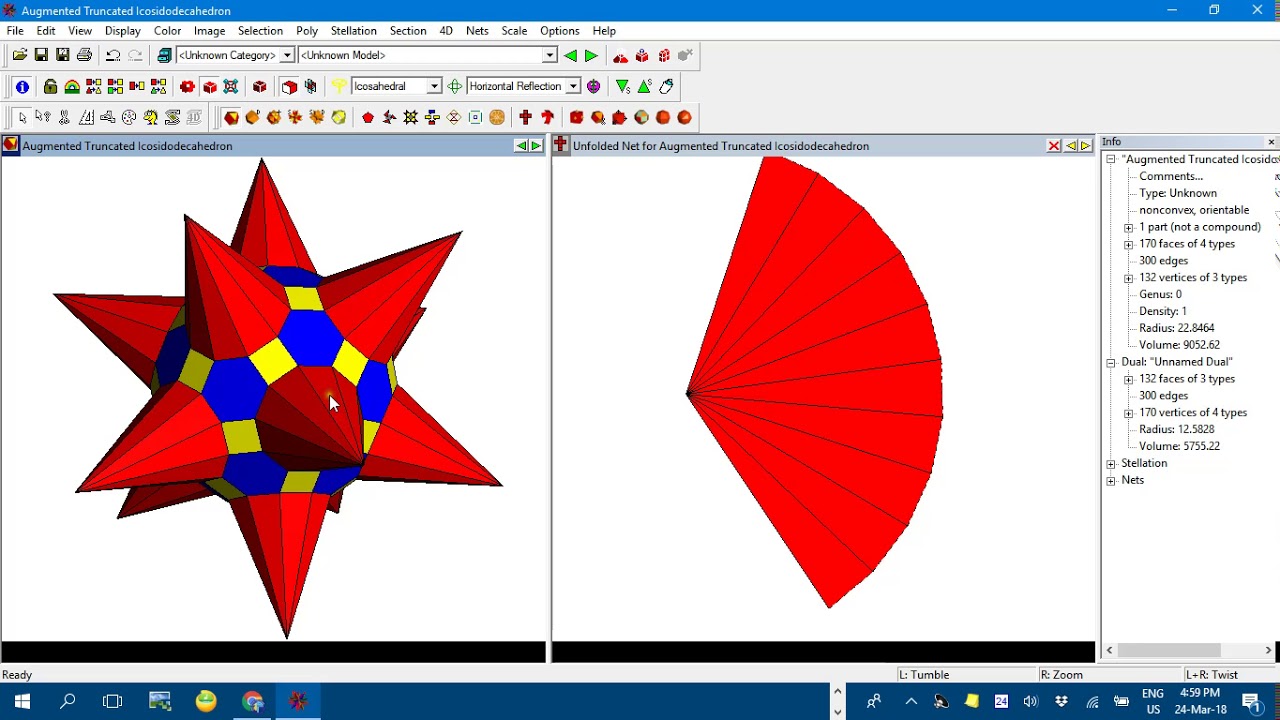Screen dimensions: 1280x720
Task: Click the green upward triangle icon
Action: pyautogui.click(x=644, y=86)
